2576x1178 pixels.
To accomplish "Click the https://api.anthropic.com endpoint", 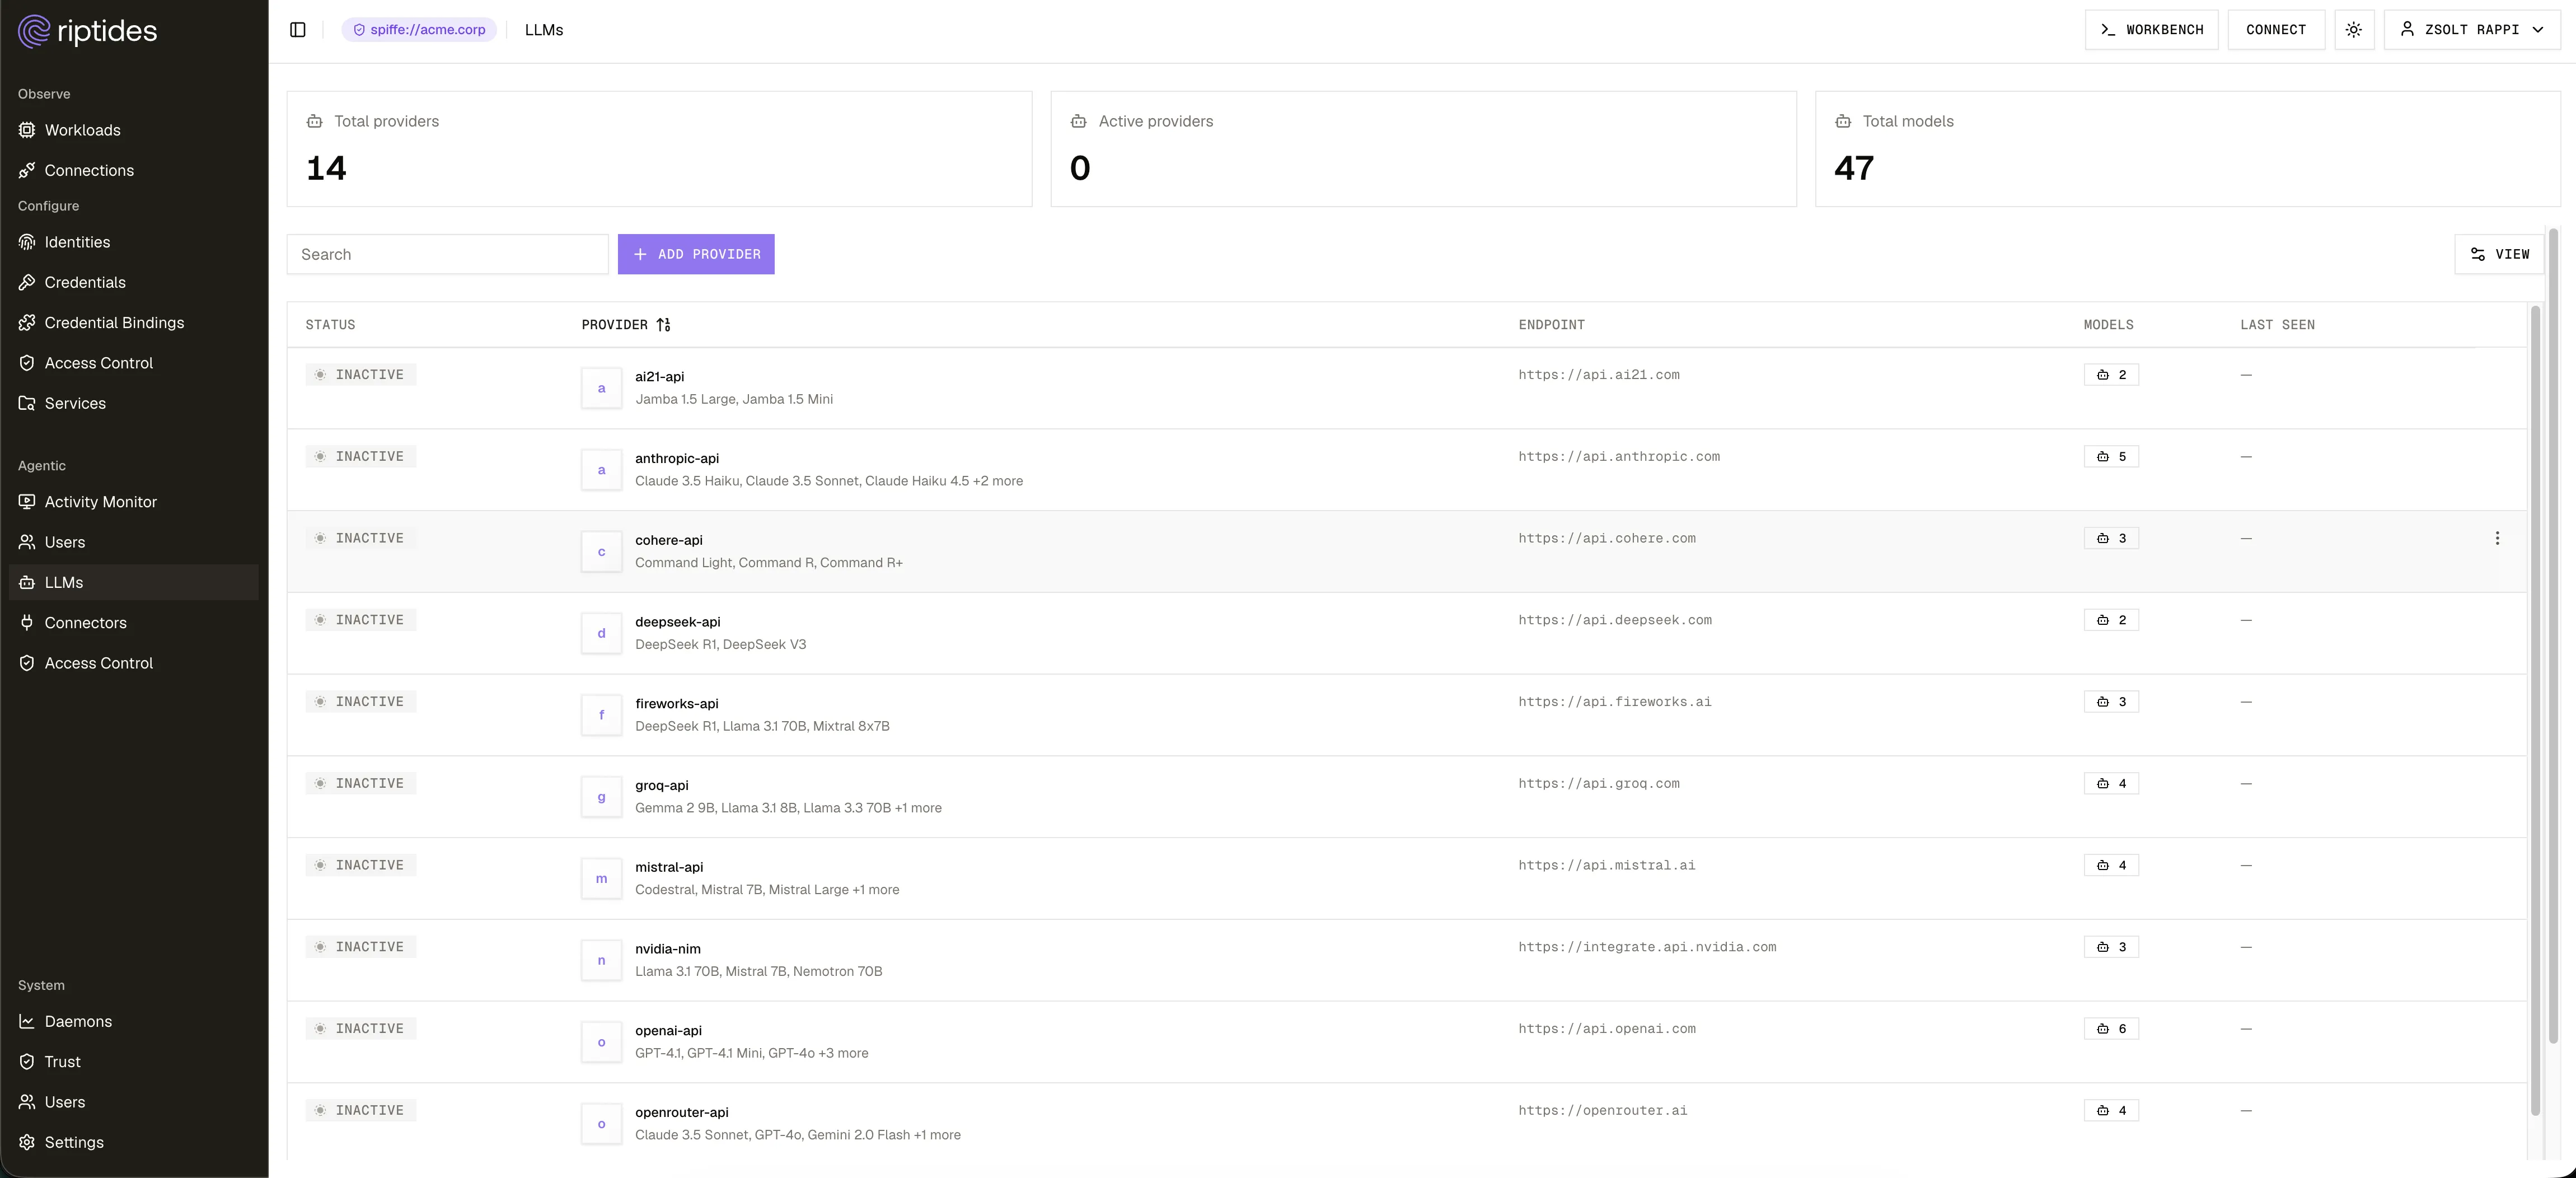I will [1619, 457].
